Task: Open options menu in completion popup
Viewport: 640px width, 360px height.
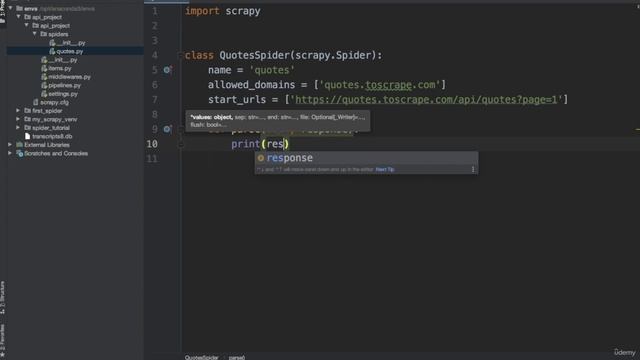Action: 473,169
